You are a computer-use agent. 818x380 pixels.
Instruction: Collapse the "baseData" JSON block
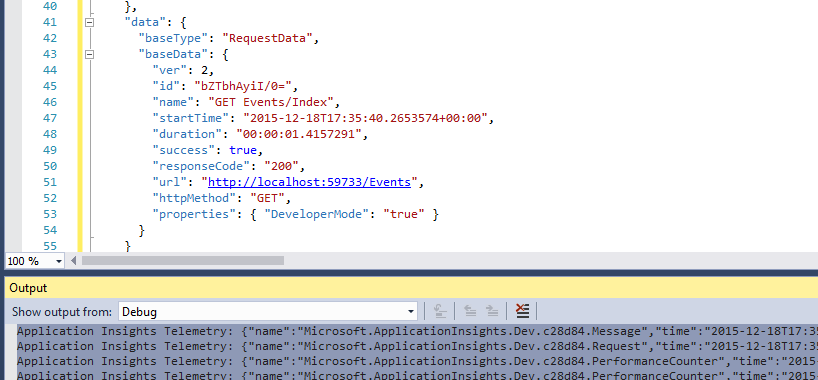click(x=90, y=54)
